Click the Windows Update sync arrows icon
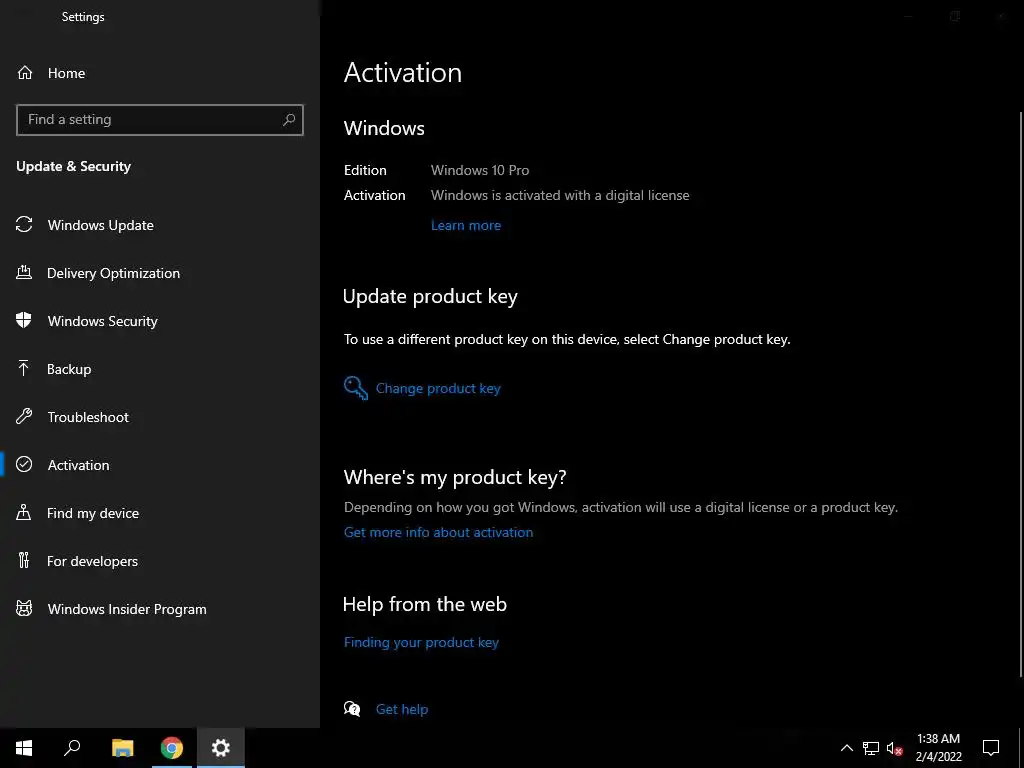 pos(24,225)
